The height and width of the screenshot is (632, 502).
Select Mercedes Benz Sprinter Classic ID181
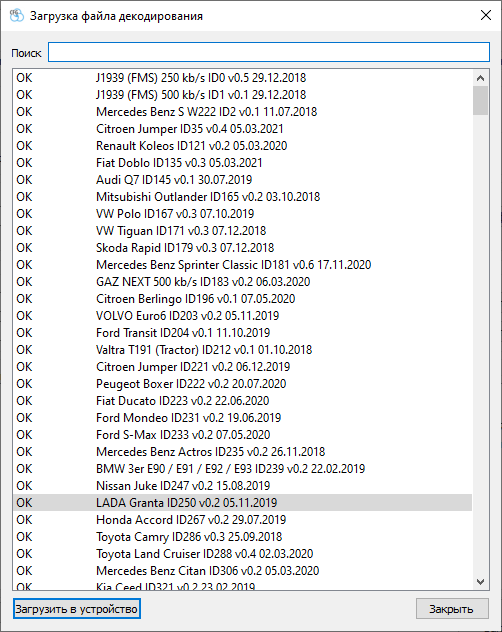tap(242, 264)
